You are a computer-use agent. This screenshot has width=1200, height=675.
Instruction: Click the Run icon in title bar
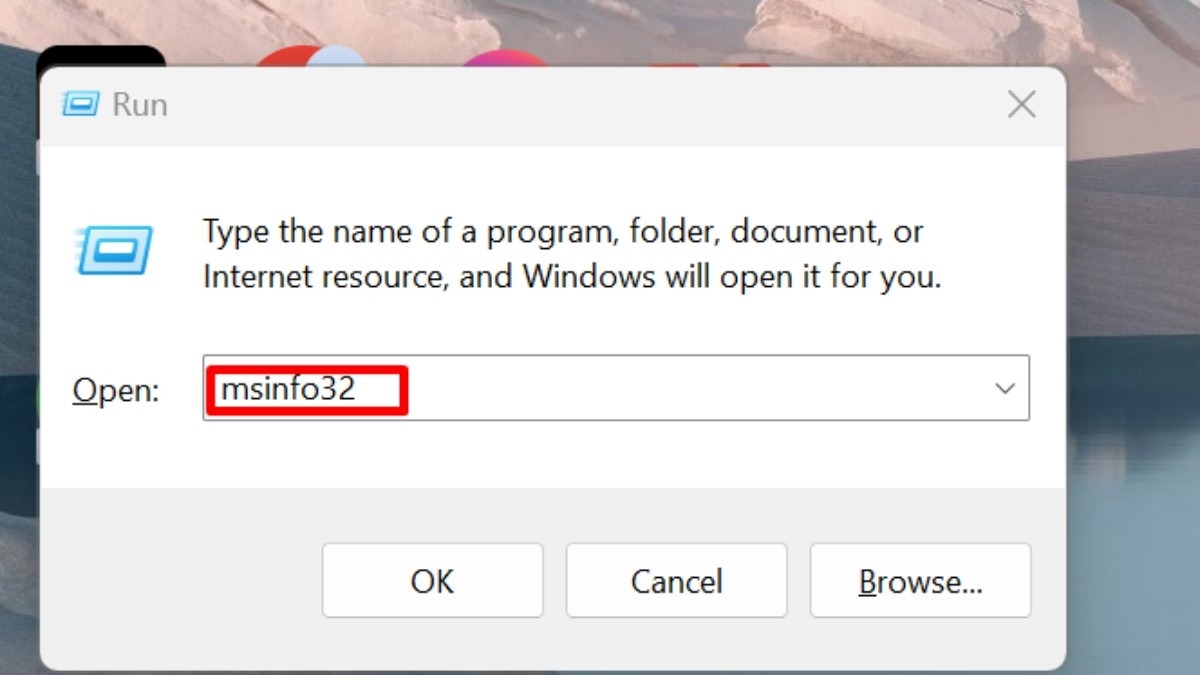click(81, 104)
